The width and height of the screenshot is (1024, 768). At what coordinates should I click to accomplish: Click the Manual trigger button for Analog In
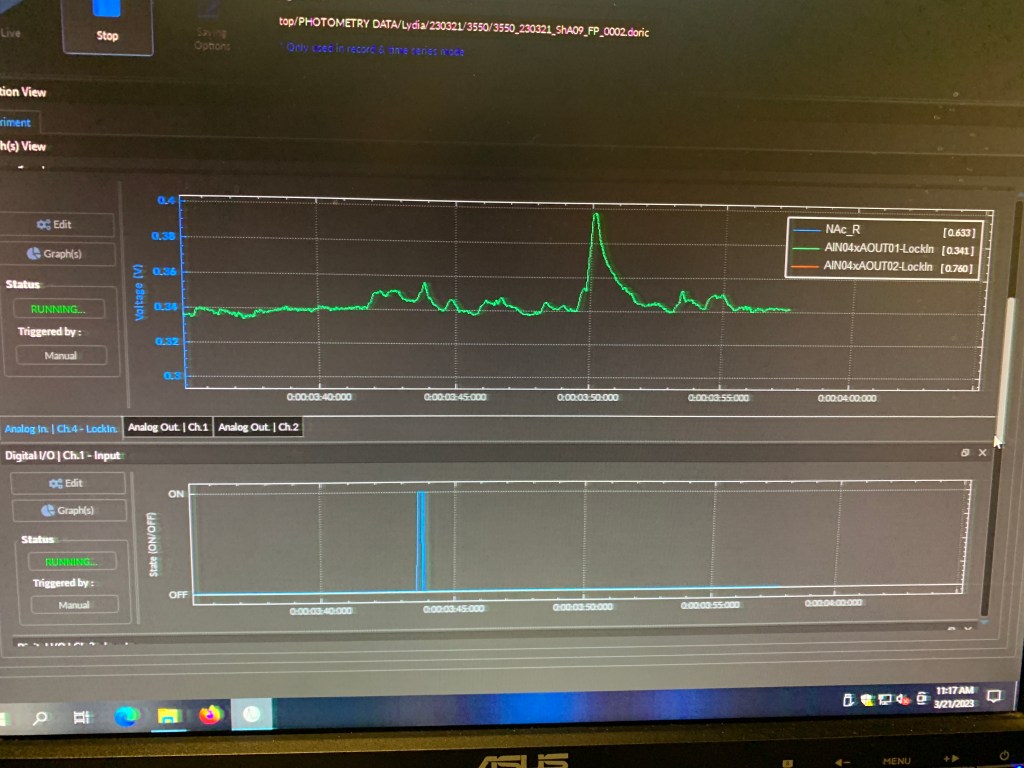[x=60, y=356]
